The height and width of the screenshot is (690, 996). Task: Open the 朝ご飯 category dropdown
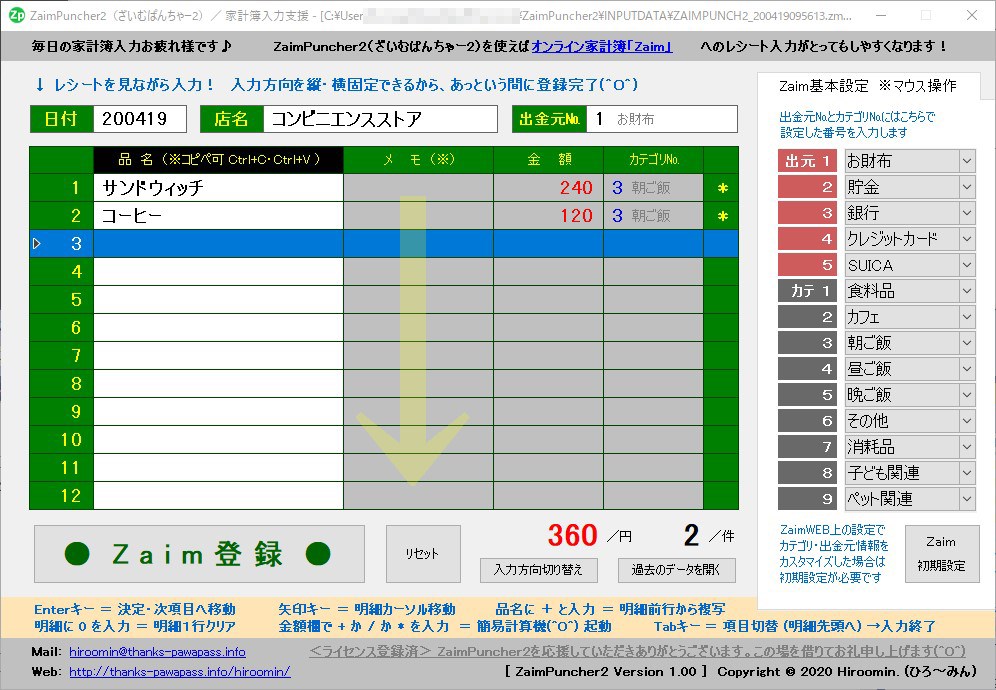(967, 342)
